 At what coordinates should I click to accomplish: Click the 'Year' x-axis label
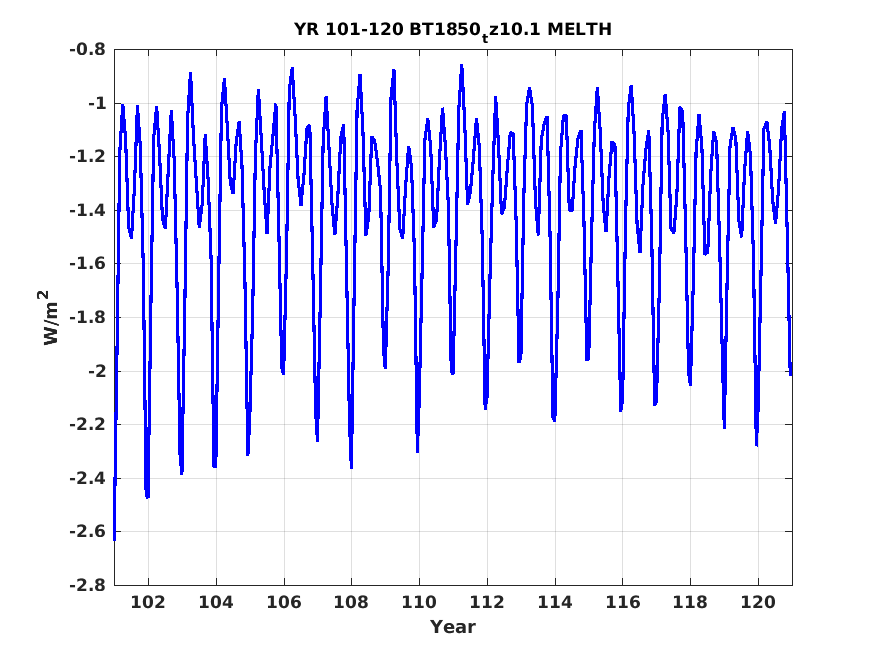pos(453,627)
